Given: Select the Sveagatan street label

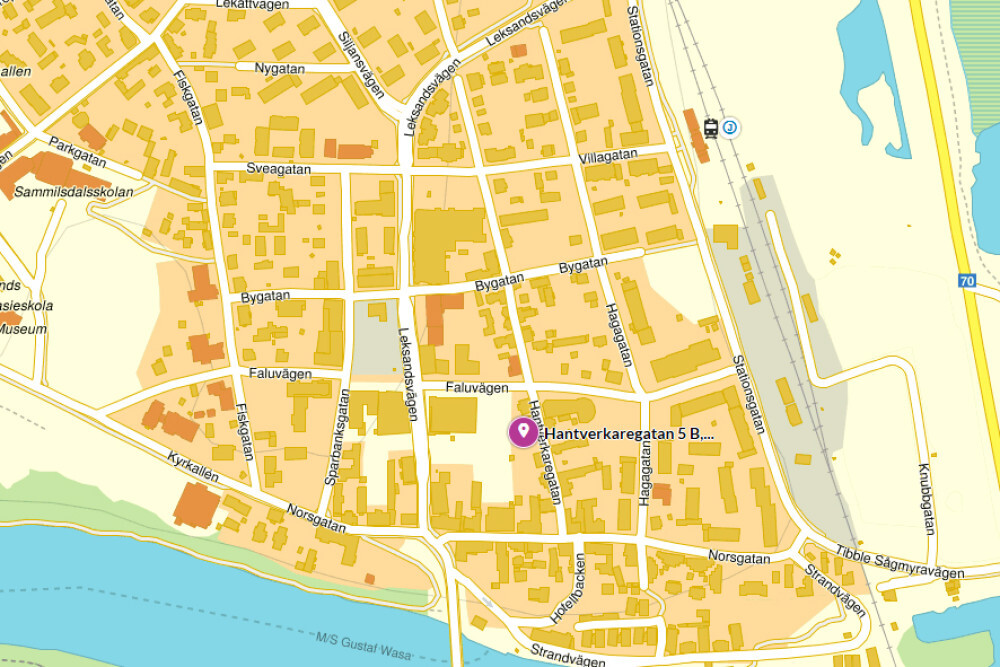Looking at the screenshot, I should pos(279,169).
